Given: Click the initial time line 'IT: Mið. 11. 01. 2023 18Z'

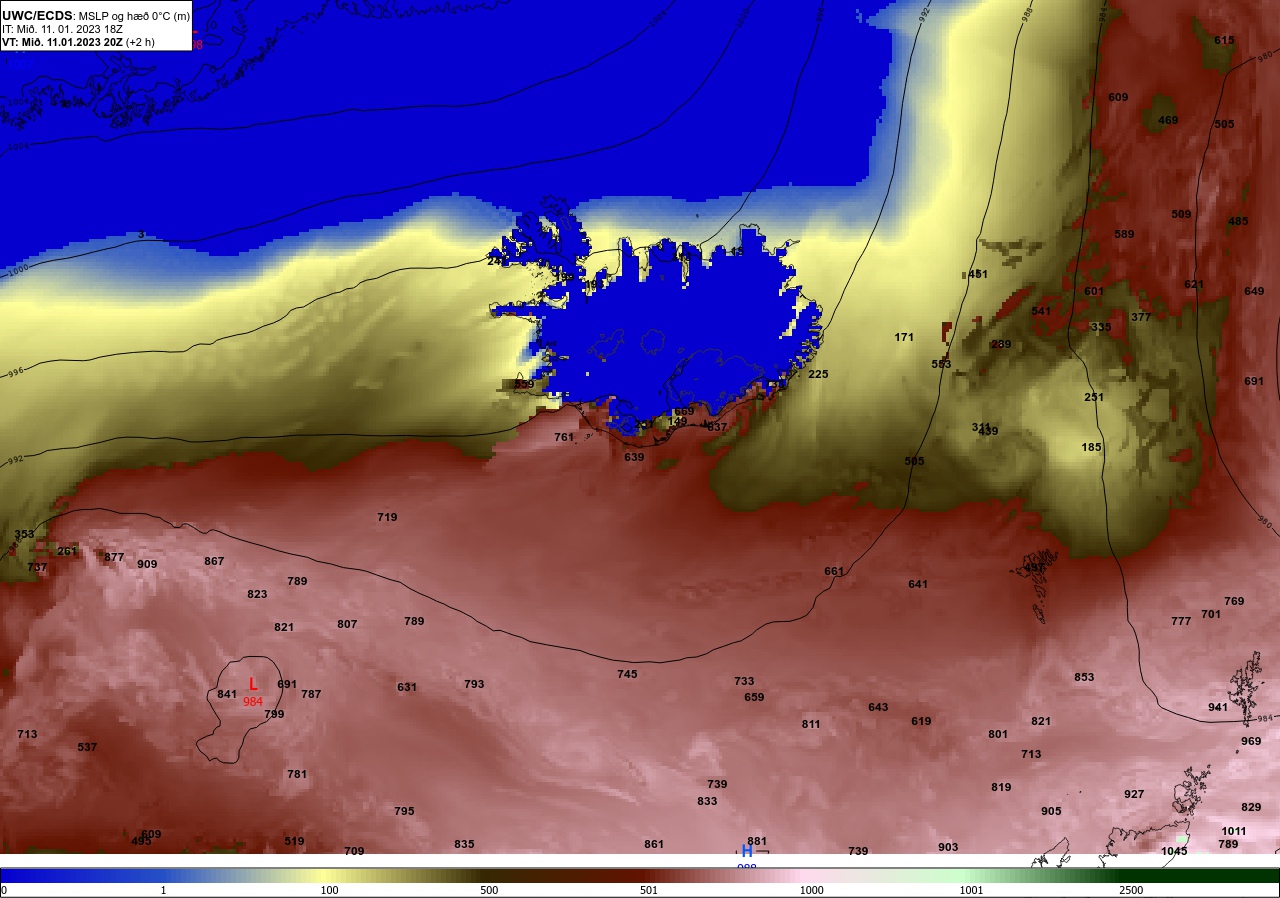Looking at the screenshot, I should [62, 29].
